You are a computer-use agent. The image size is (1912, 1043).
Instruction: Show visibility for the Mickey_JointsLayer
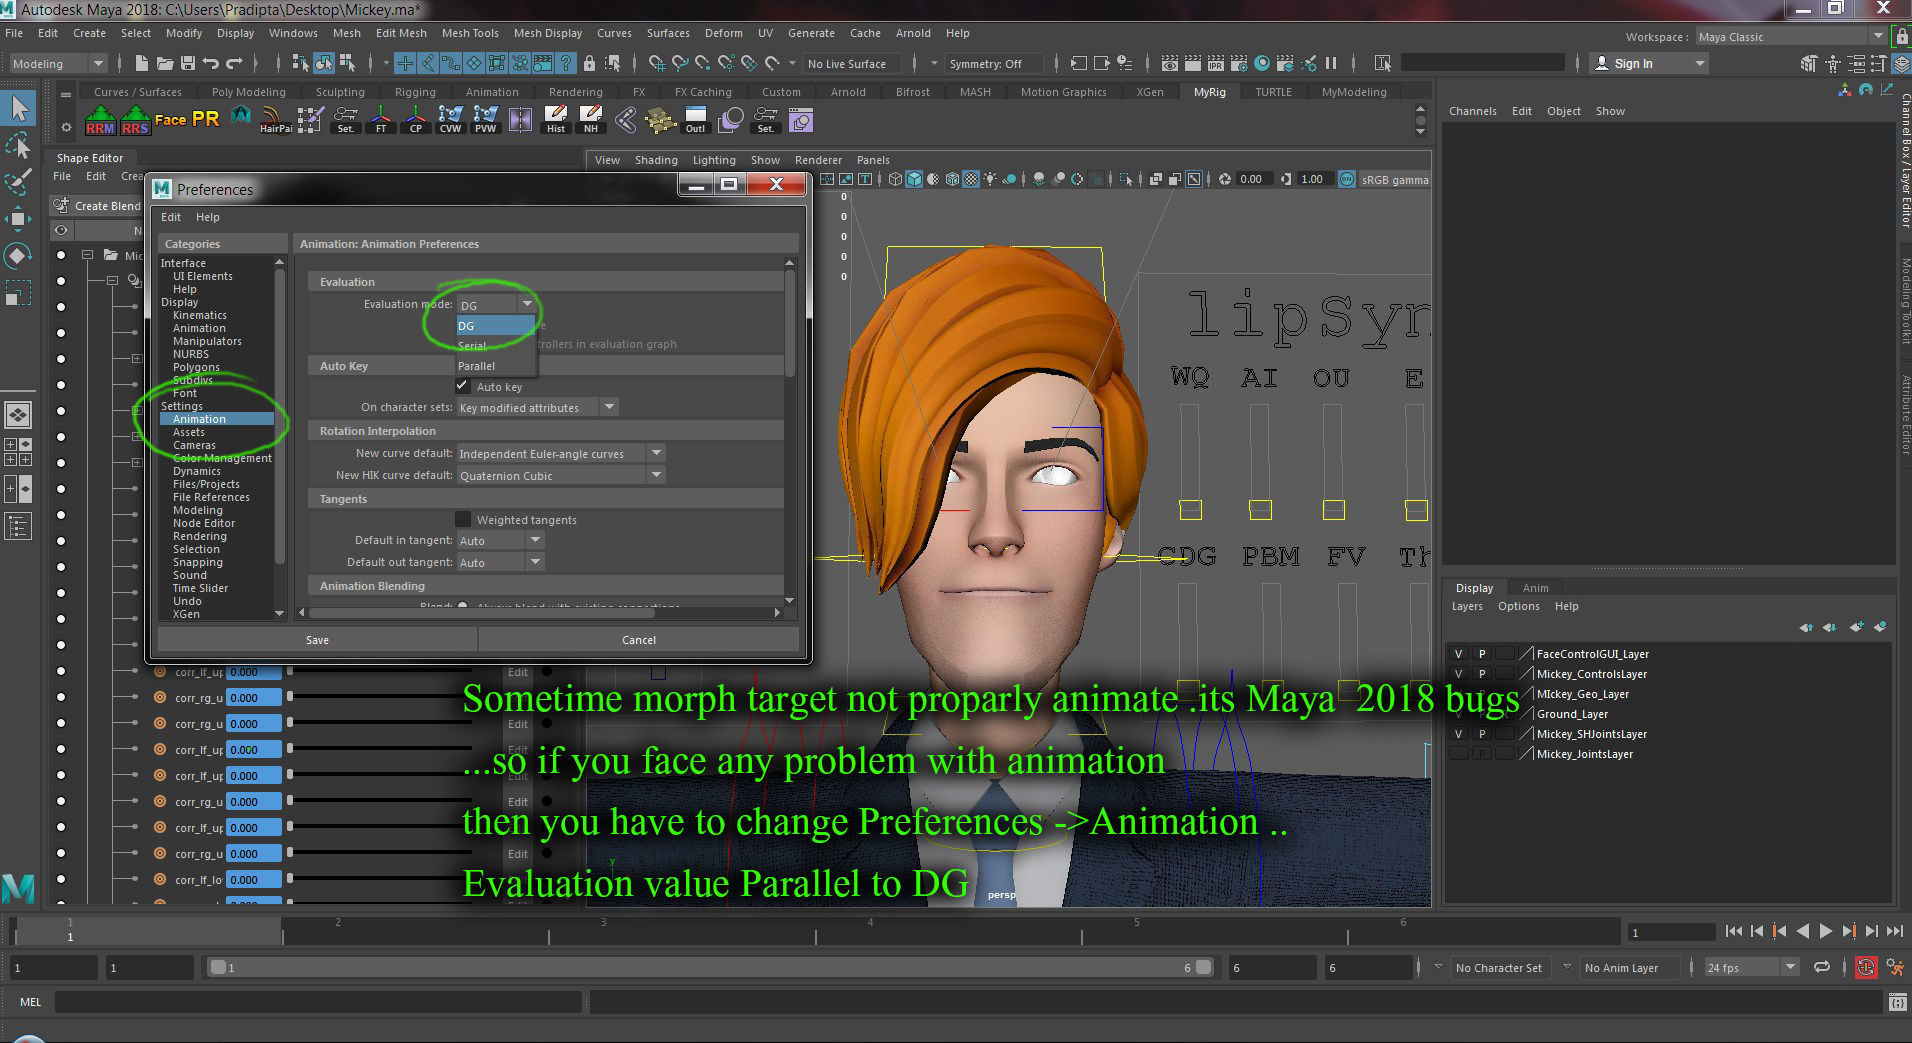tap(1458, 754)
